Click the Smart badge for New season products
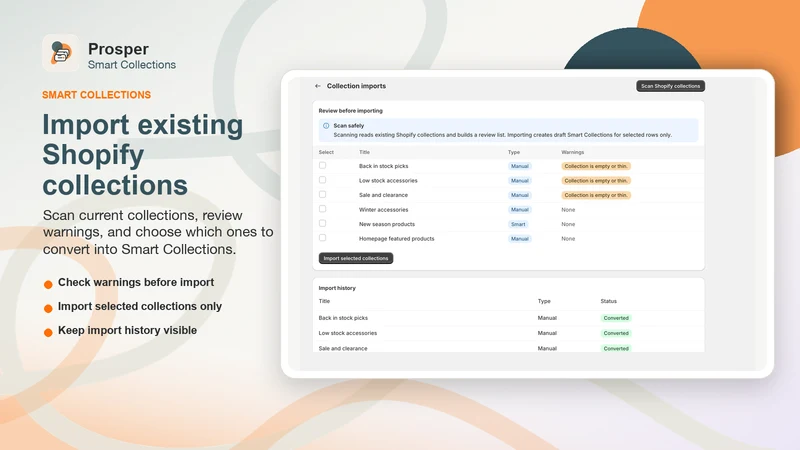This screenshot has height=450, width=800. (518, 224)
